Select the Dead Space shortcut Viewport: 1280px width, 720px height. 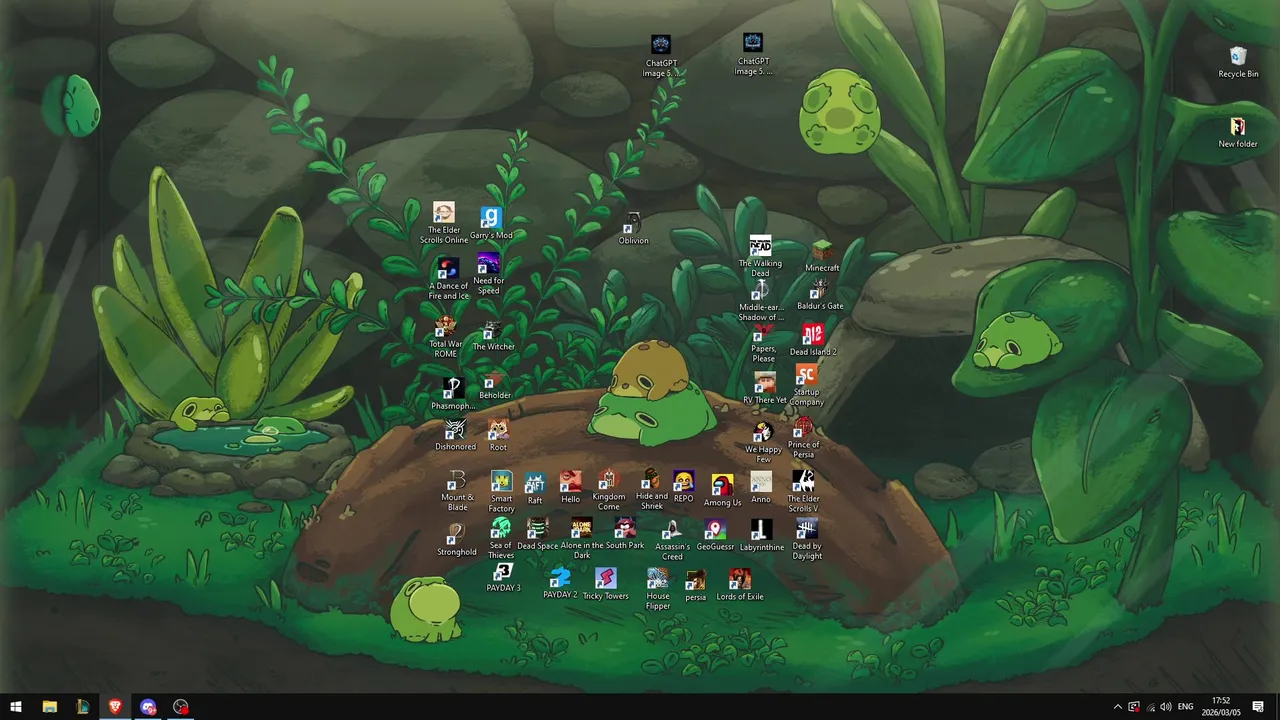point(537,534)
